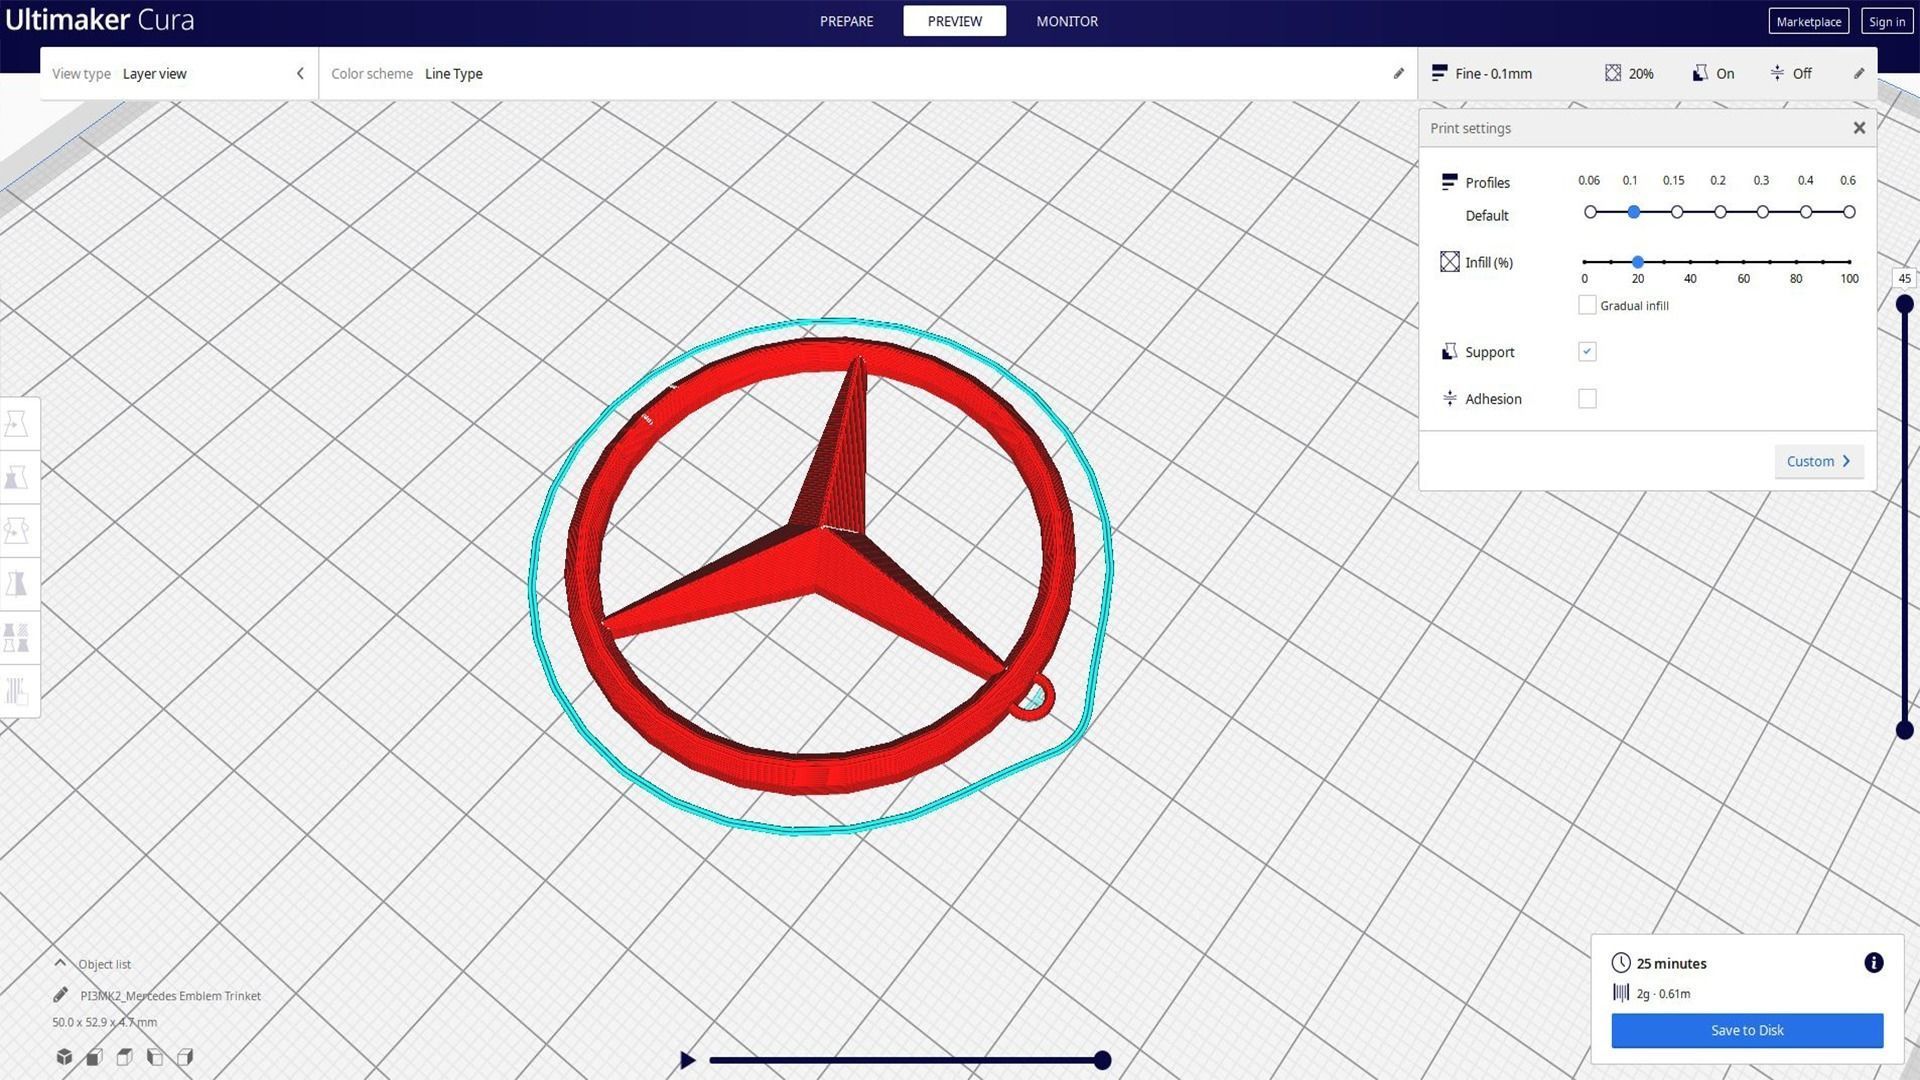Click the Infill icon in settings panel
Image resolution: width=1920 pixels, height=1080 pixels.
point(1449,262)
